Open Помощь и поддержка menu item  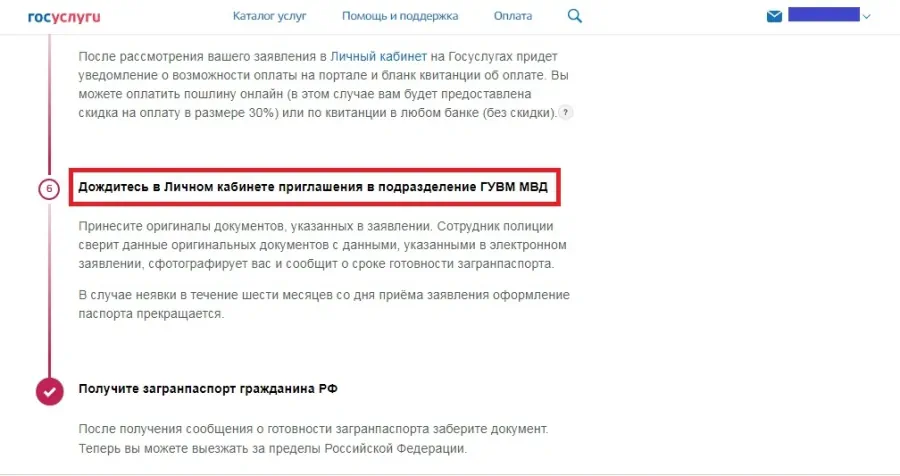400,16
